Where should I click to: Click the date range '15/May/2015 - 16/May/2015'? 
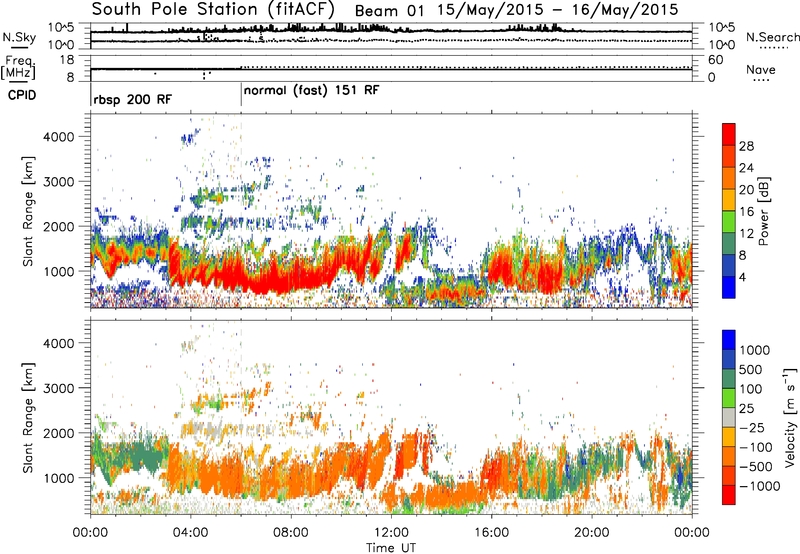[558, 10]
